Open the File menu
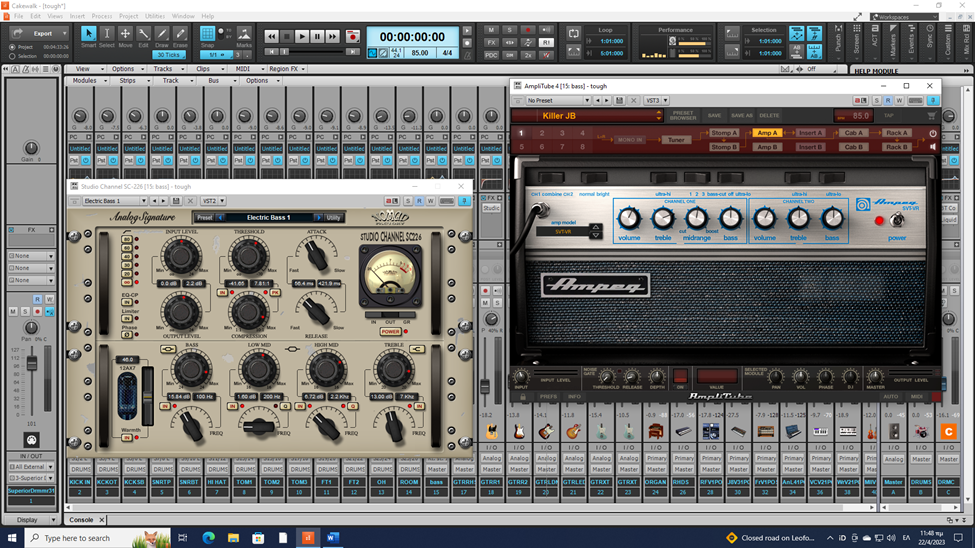Screen dimensions: 975x548 (x=19, y=16)
